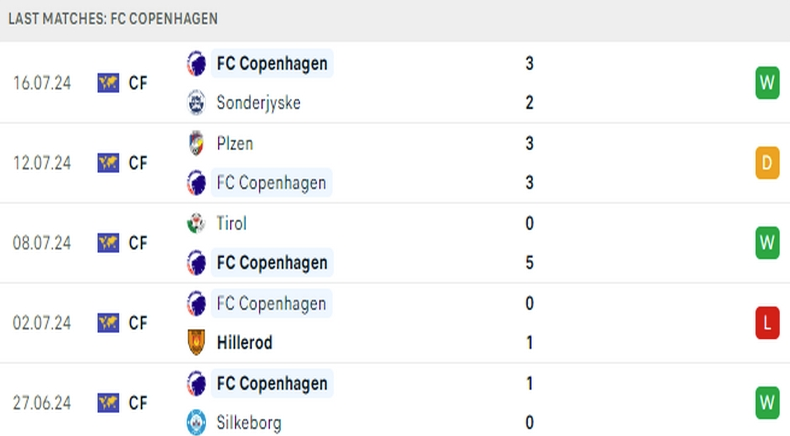The image size is (790, 436).
Task: Click the Last Matches: FC Copenhagen header
Action: point(113,19)
